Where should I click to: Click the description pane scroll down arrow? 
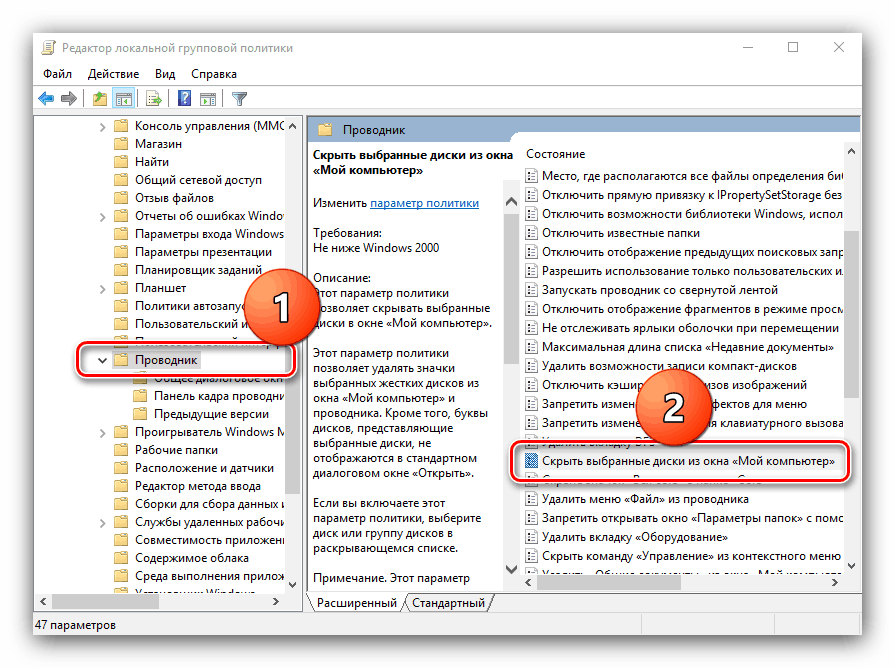511,569
